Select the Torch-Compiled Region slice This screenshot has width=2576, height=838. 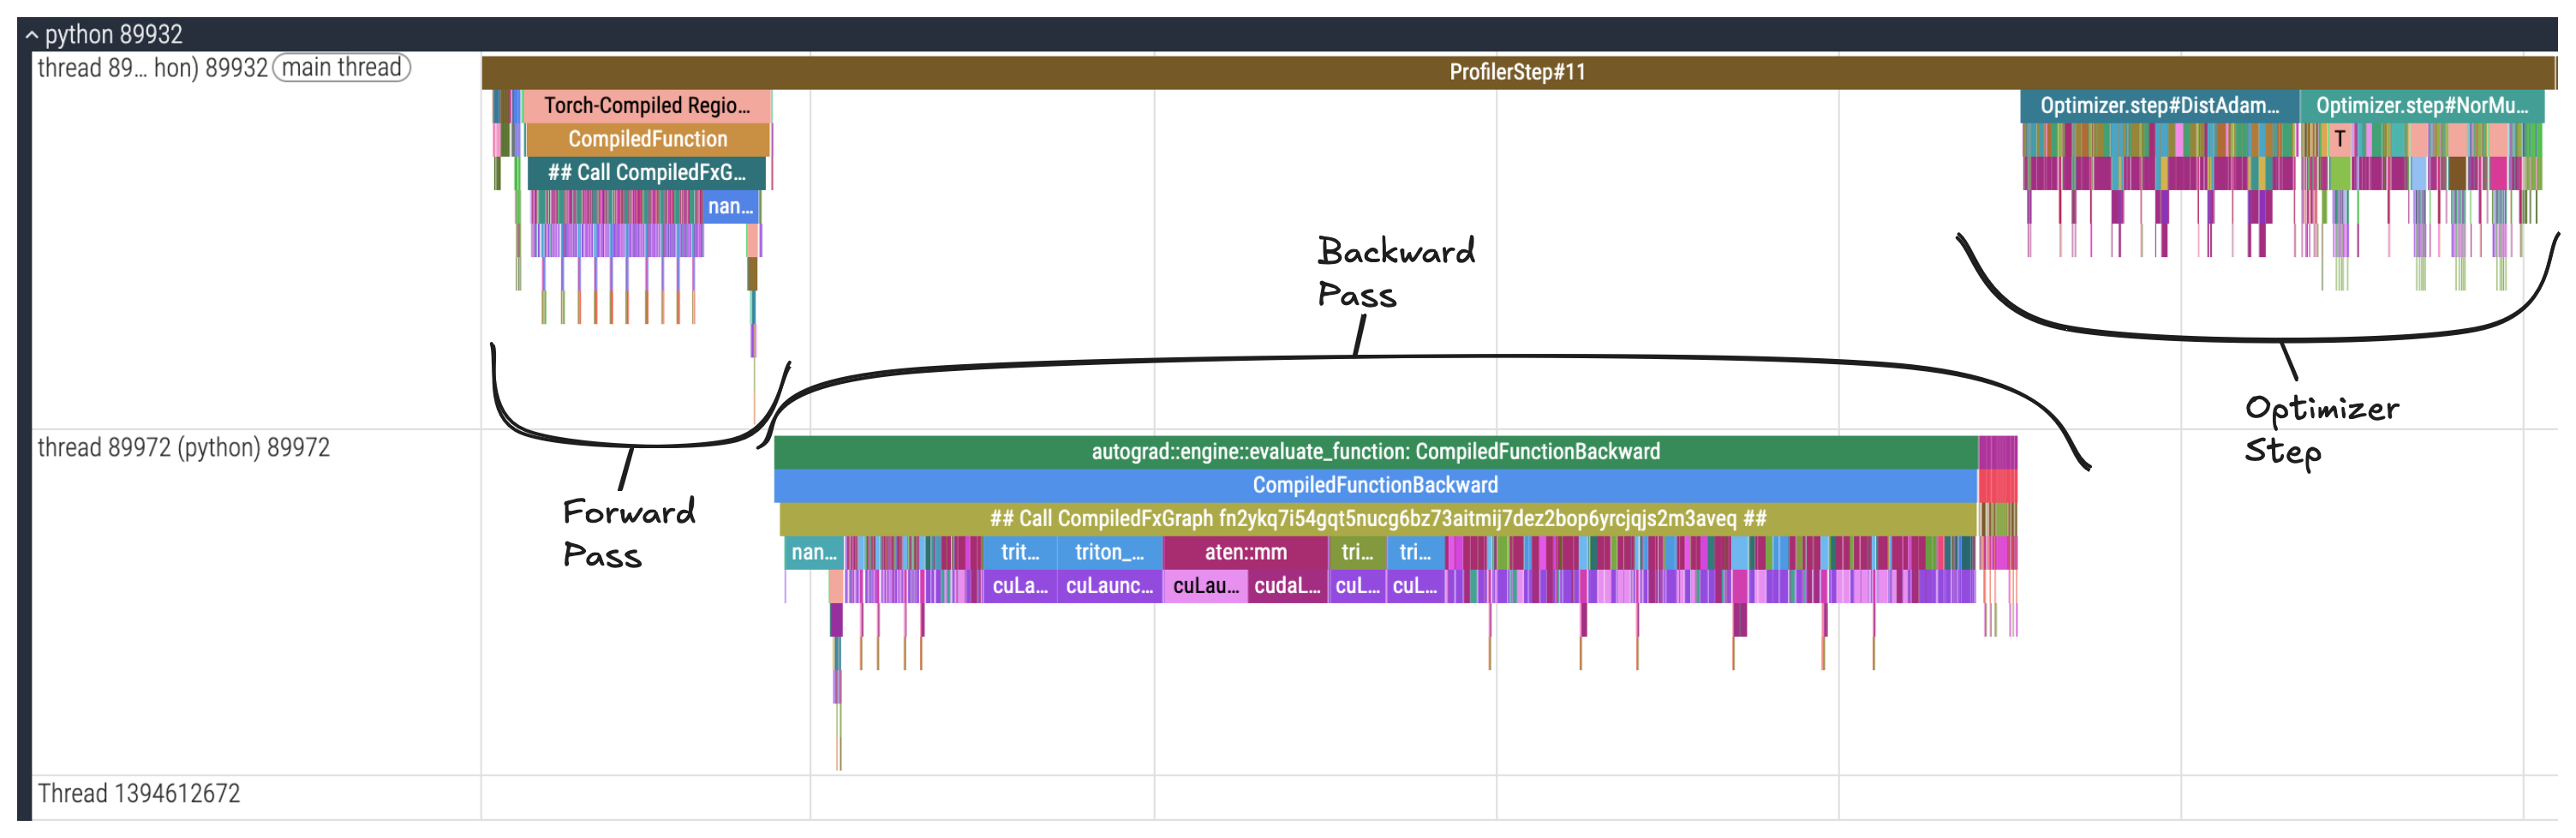[646, 106]
